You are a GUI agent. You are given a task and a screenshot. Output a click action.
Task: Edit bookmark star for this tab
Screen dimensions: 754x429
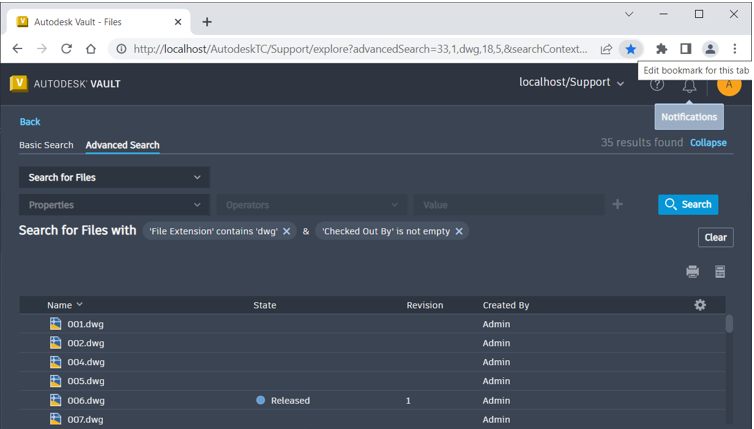(x=630, y=49)
